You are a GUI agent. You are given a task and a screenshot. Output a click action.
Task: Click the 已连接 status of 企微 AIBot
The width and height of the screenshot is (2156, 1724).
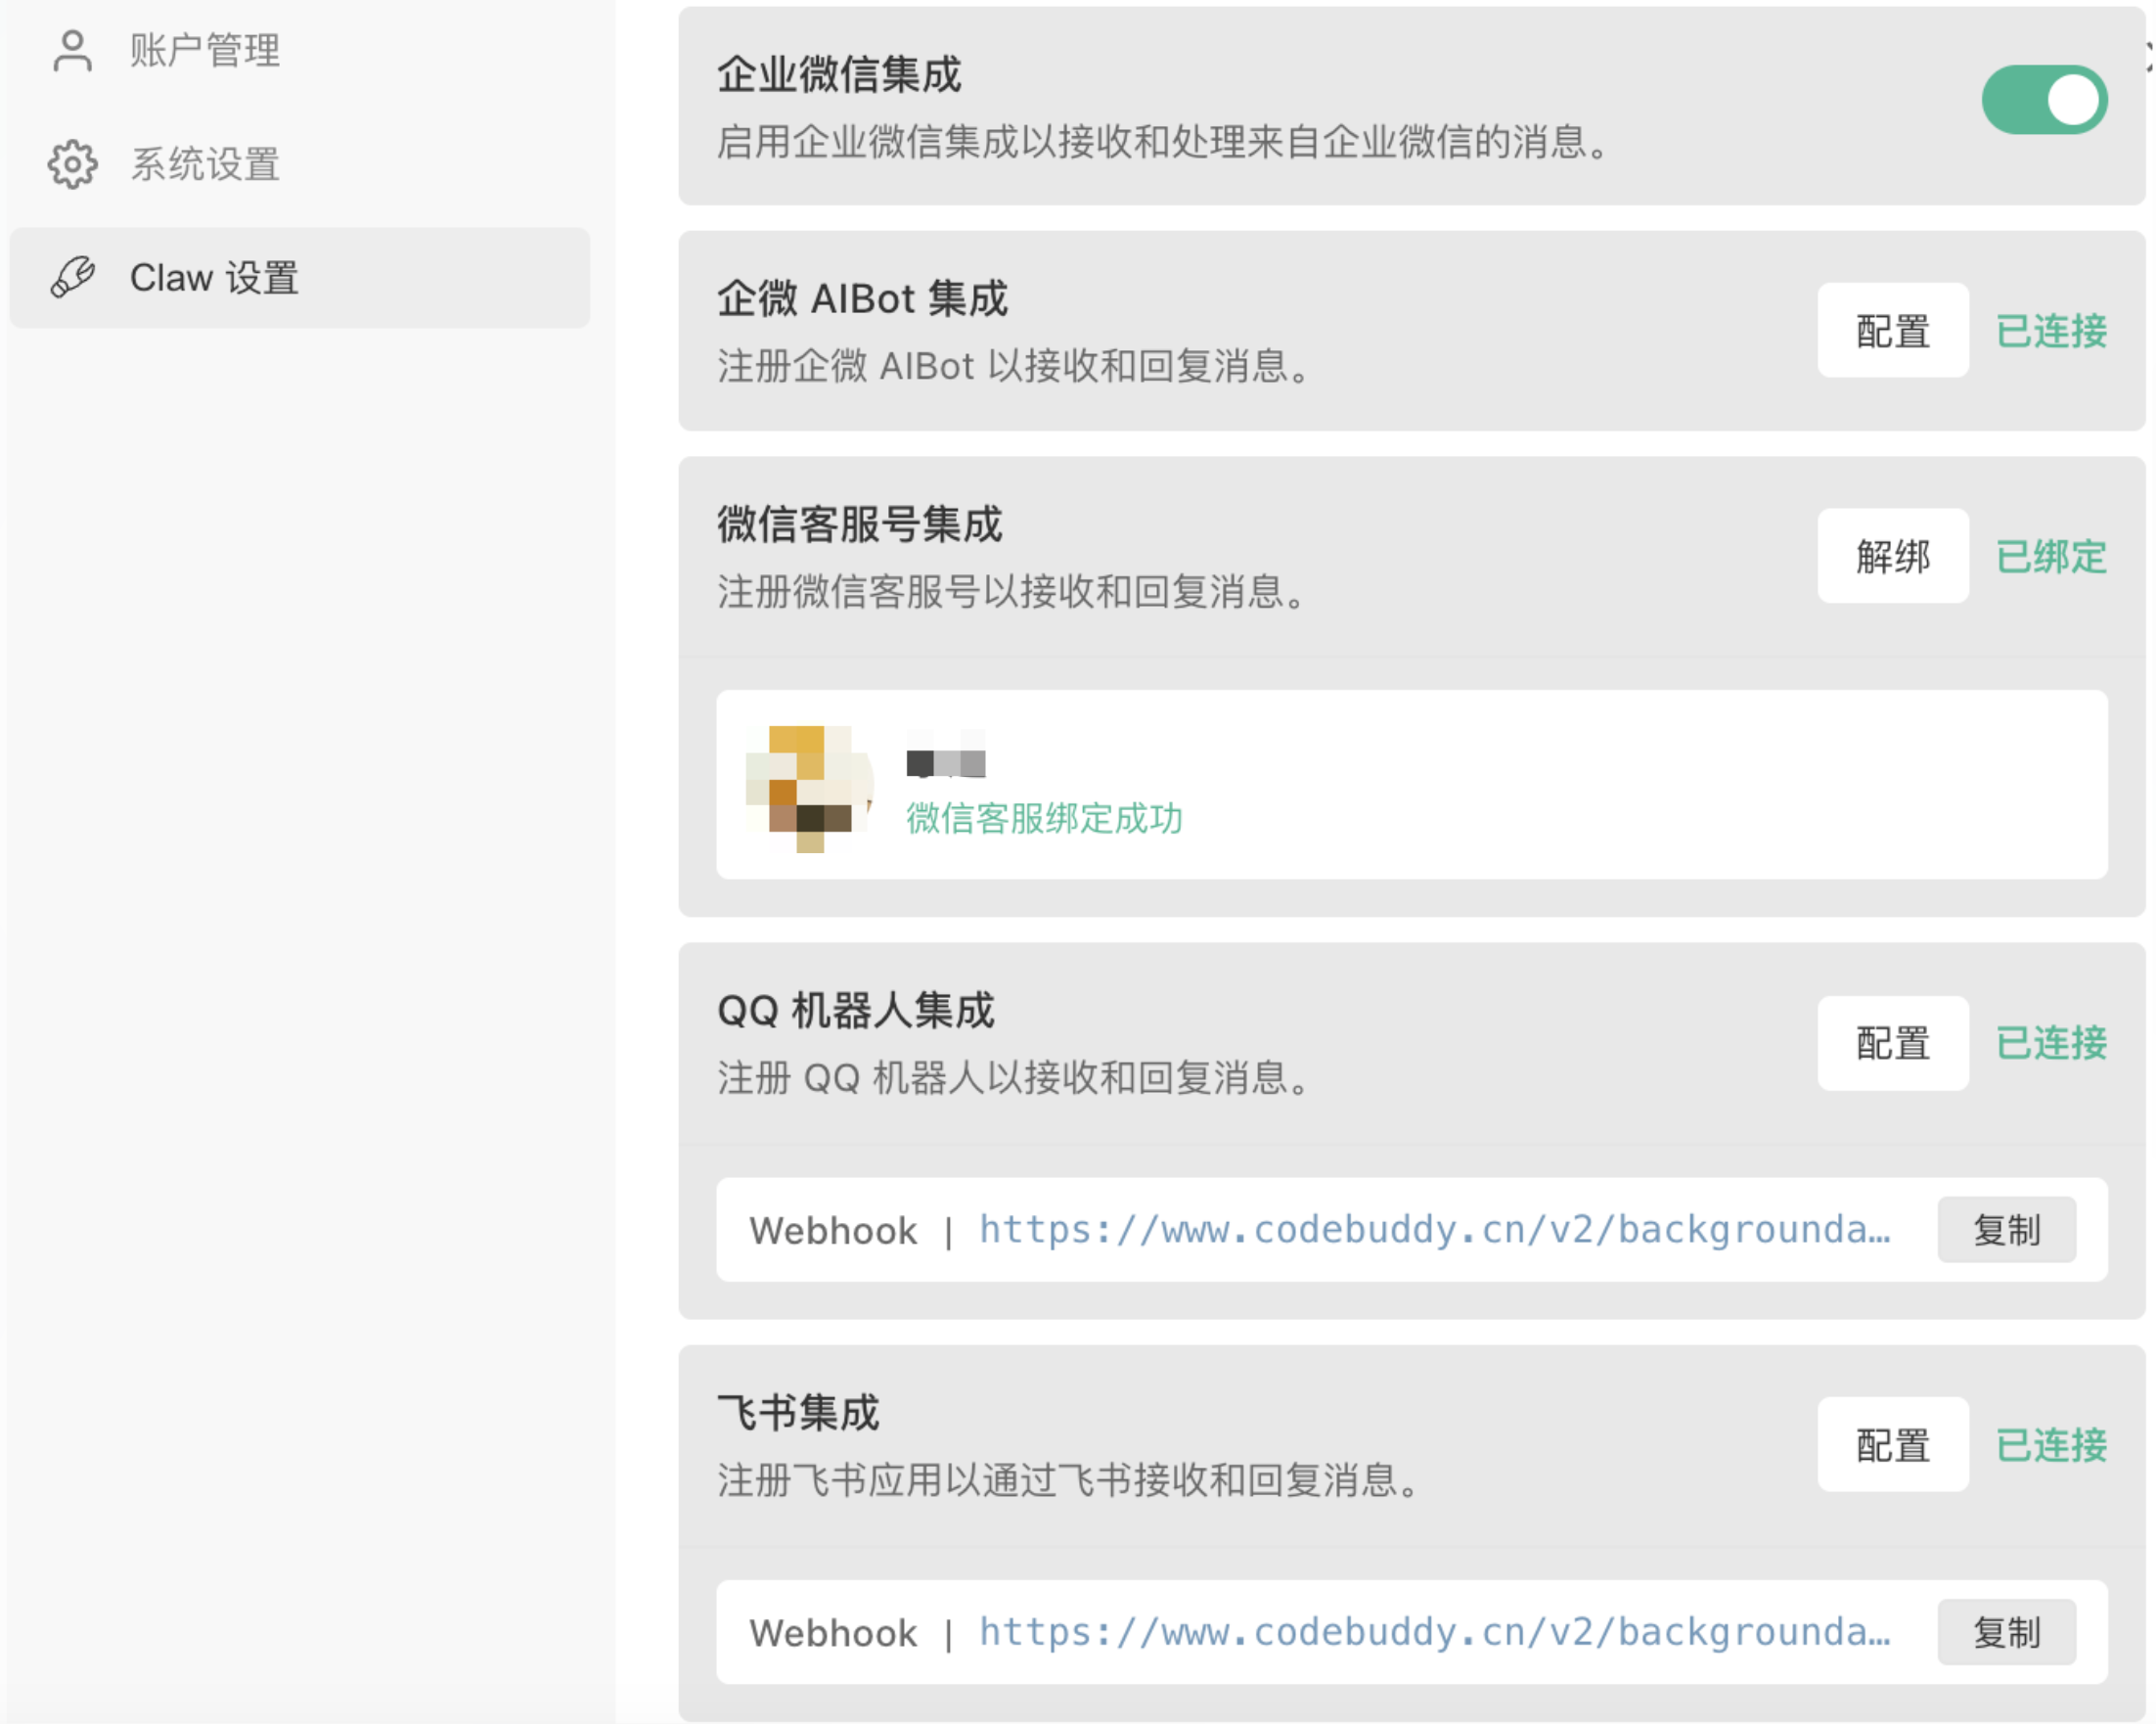(x=2050, y=332)
